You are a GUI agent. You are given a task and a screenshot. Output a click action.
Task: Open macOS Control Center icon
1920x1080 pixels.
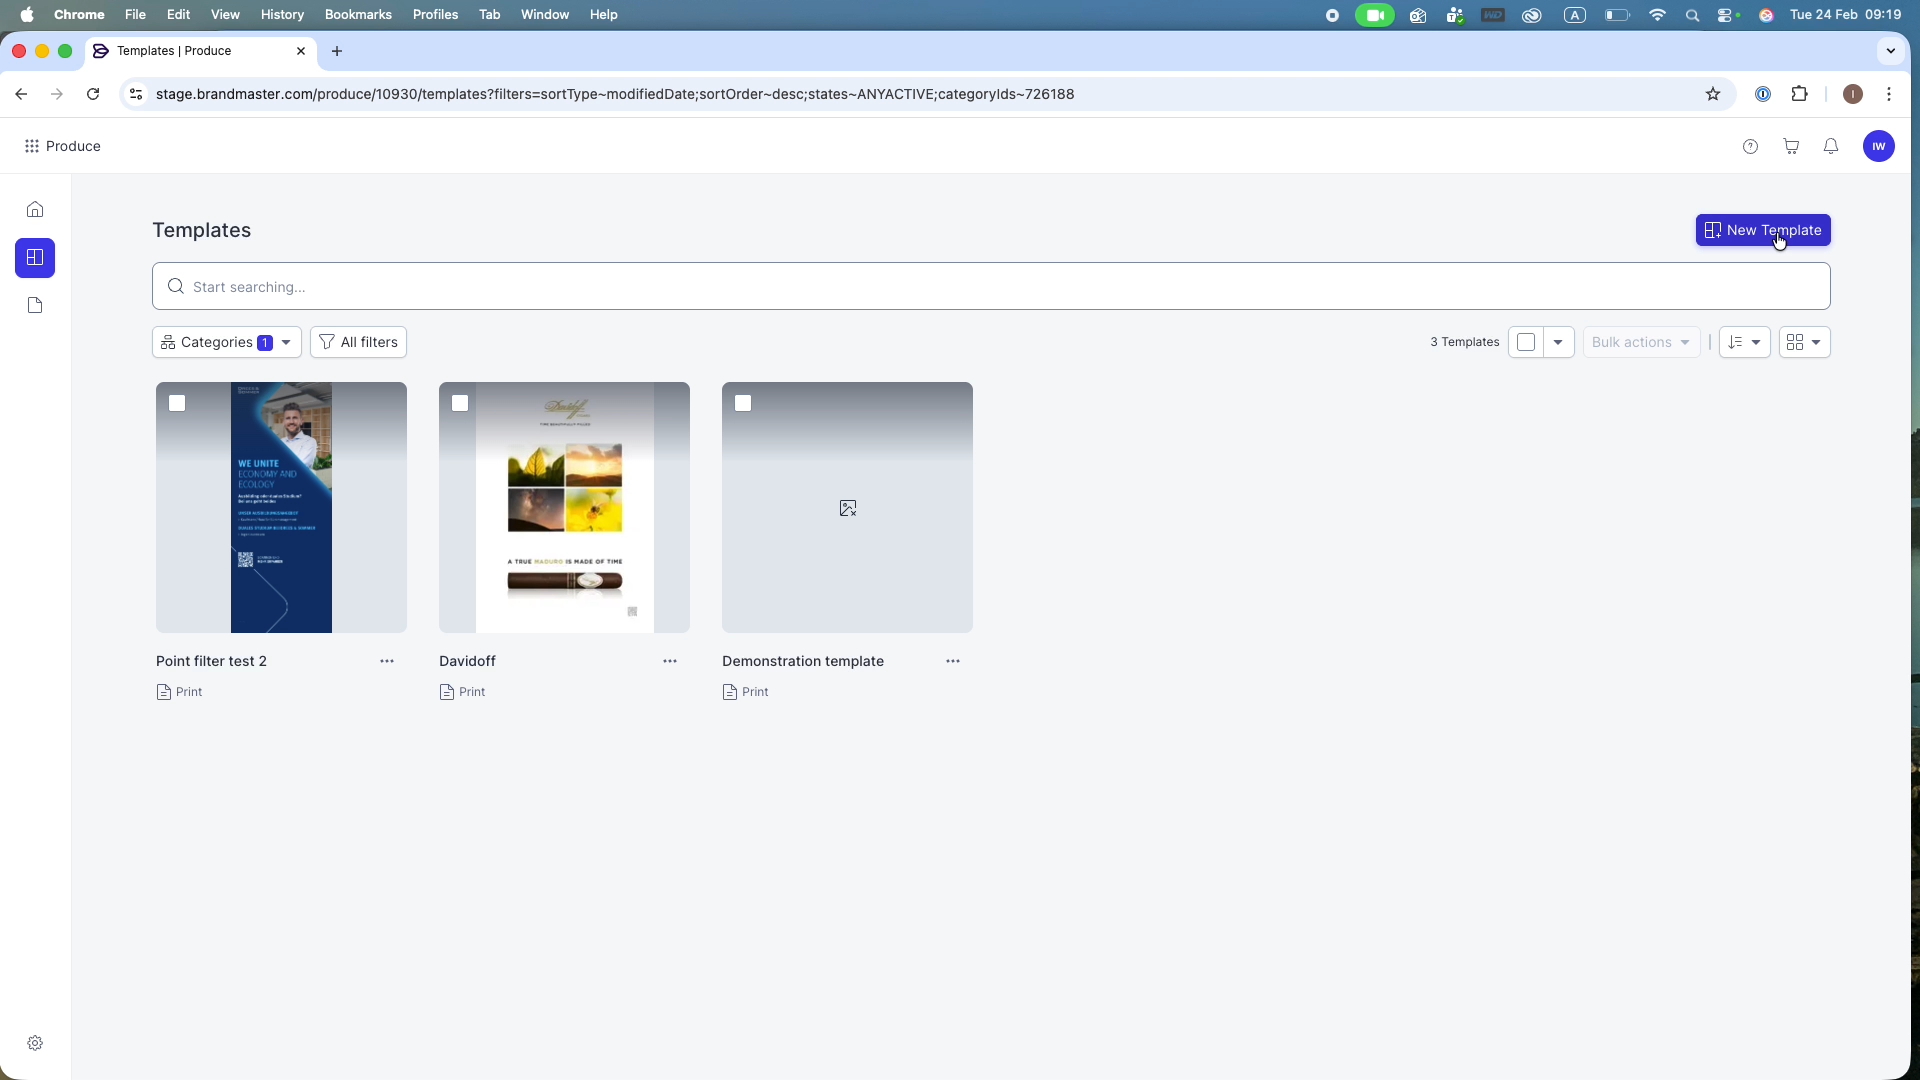click(1727, 15)
